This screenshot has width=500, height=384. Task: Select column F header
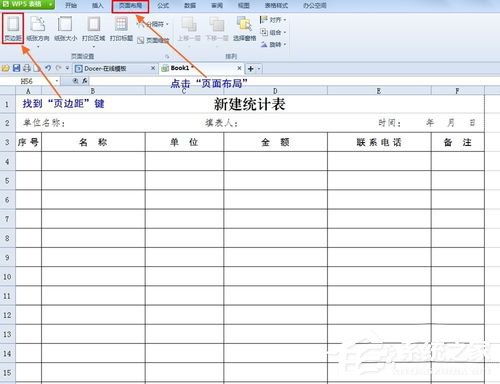[x=457, y=91]
